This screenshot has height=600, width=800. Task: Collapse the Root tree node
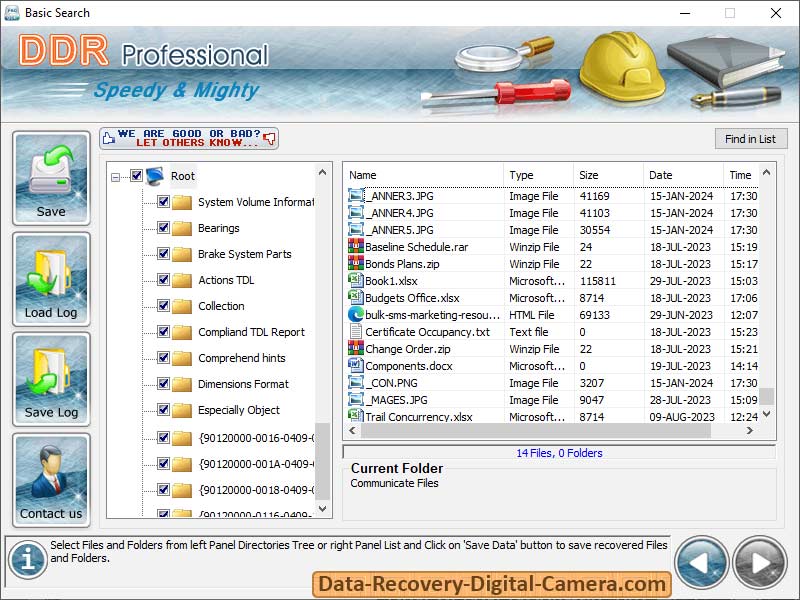click(x=116, y=177)
